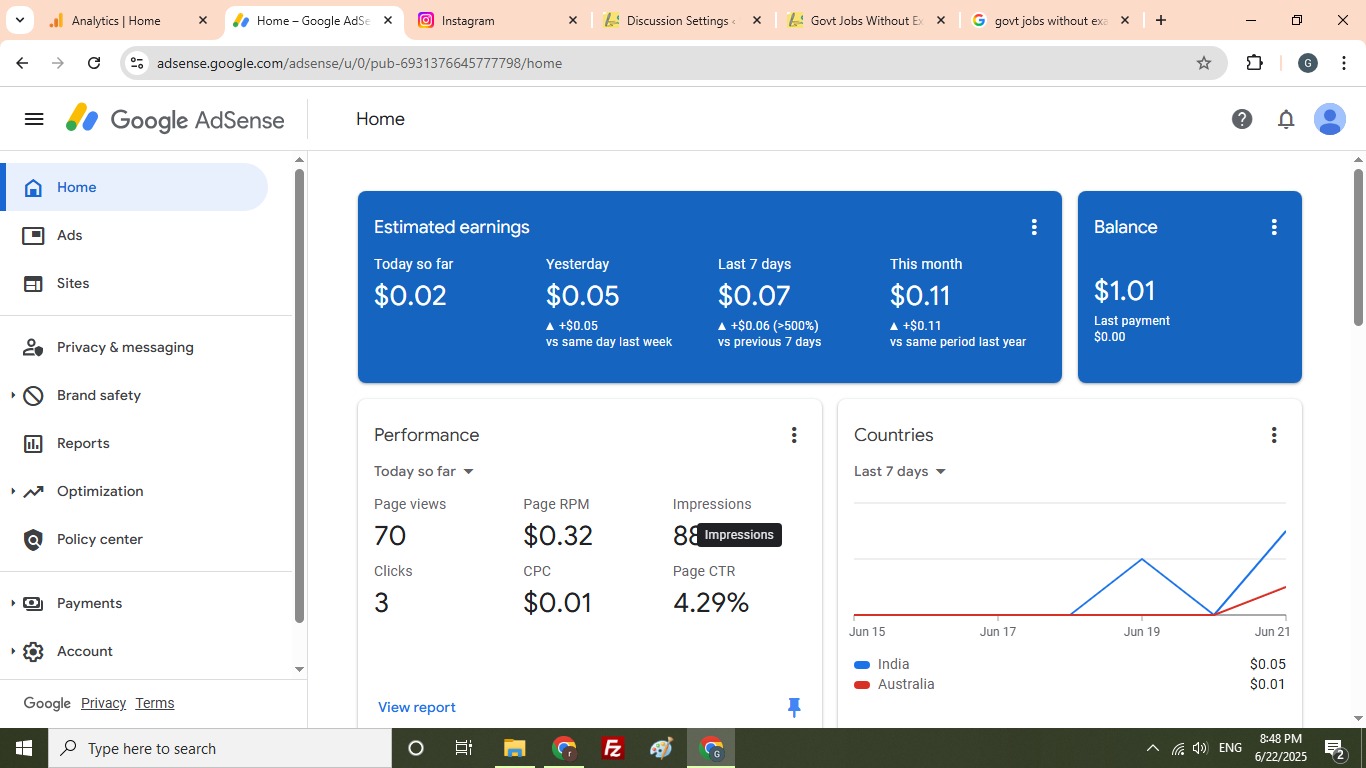
Task: Switch to the 'govt jobs without exa' Google tab
Action: 1050,20
